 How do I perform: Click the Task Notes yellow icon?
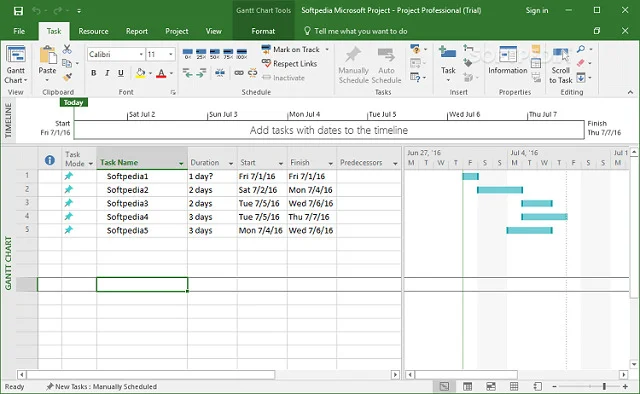tap(536, 49)
